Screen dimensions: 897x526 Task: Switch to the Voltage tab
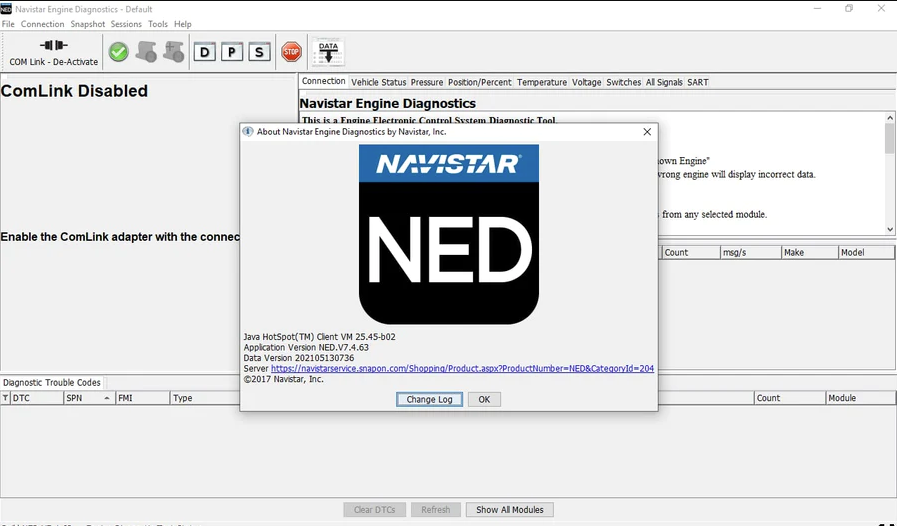[586, 82]
